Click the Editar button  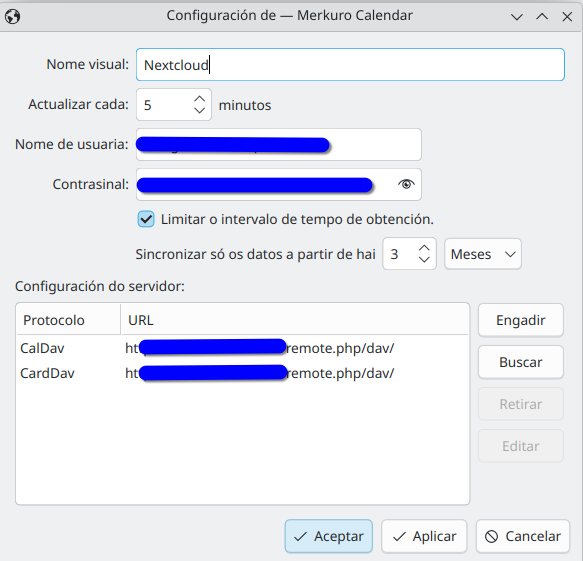(x=521, y=446)
